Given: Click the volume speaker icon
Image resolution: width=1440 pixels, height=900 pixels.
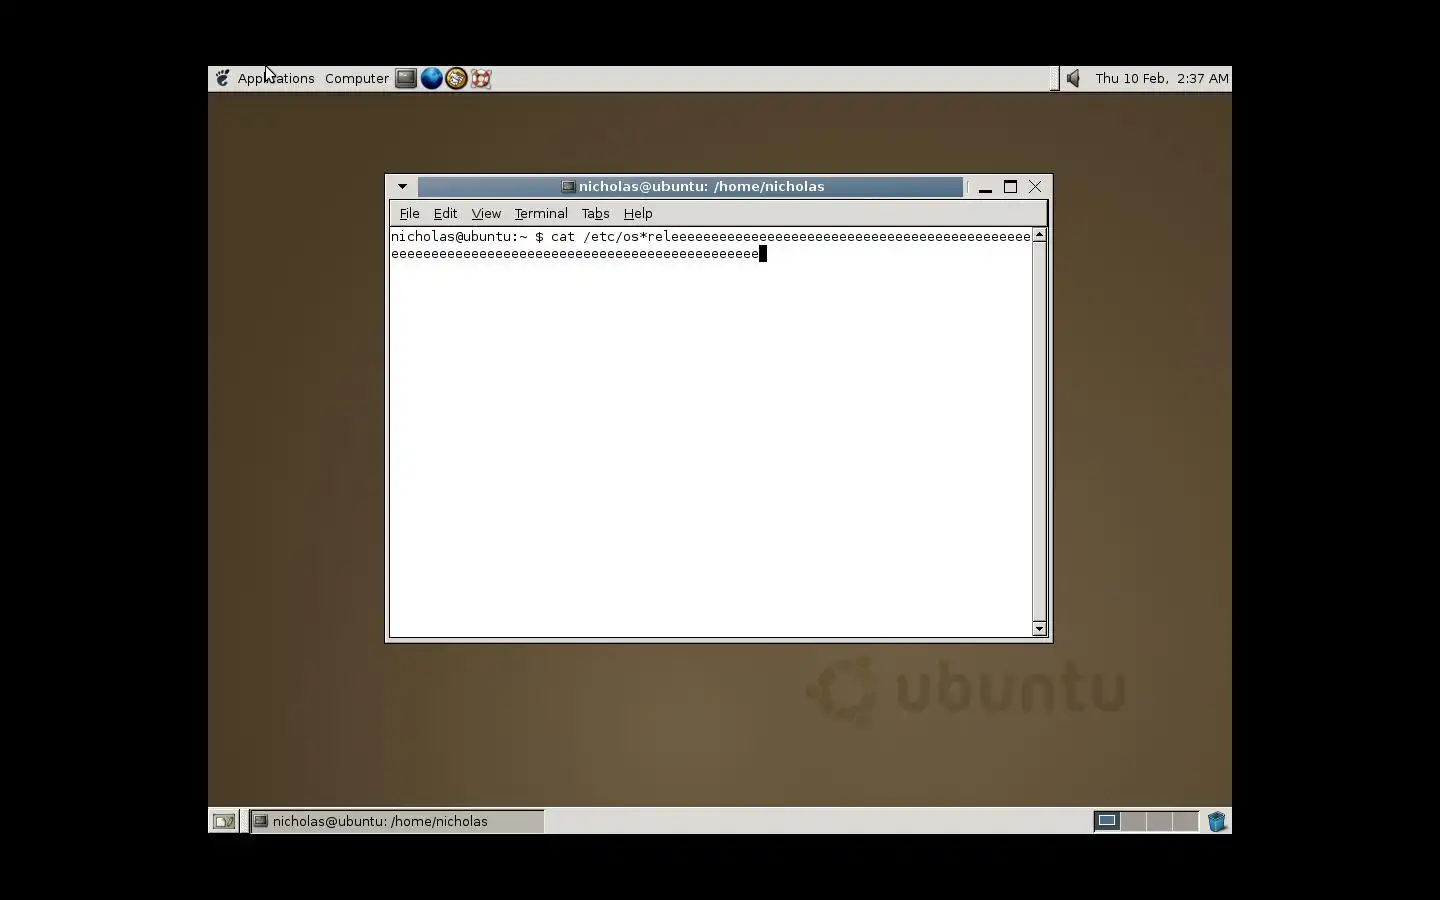Looking at the screenshot, I should [1073, 78].
